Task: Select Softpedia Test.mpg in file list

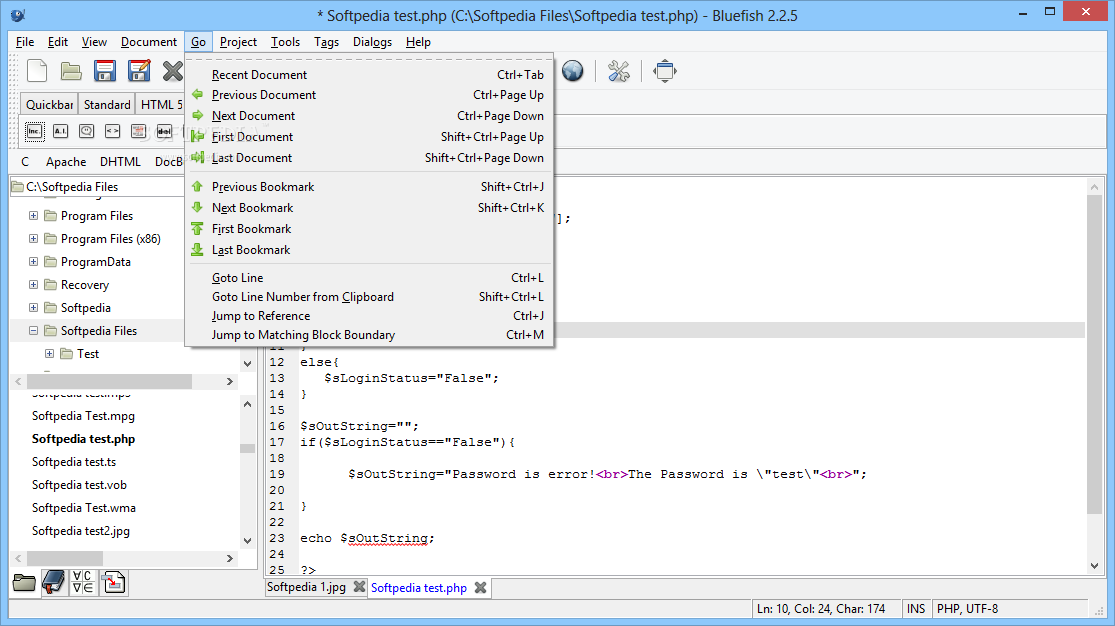Action: (83, 415)
